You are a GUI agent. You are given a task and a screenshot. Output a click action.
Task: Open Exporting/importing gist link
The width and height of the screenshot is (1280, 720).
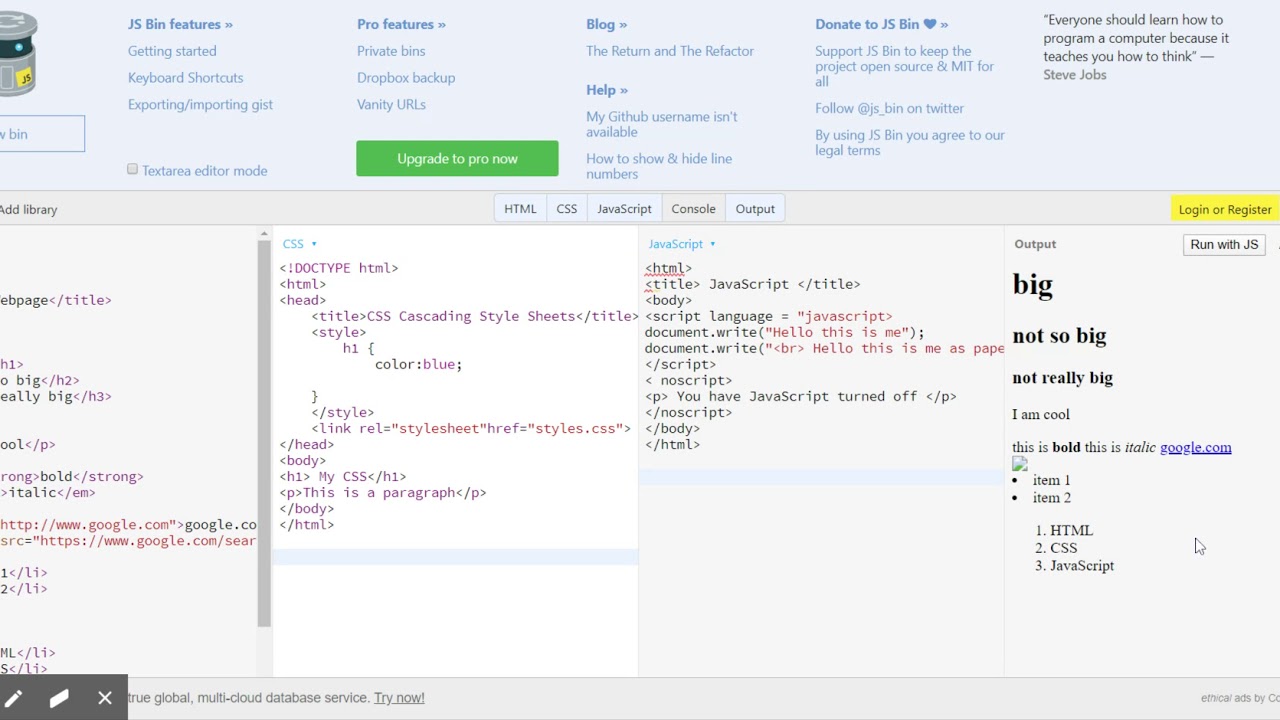coord(200,104)
